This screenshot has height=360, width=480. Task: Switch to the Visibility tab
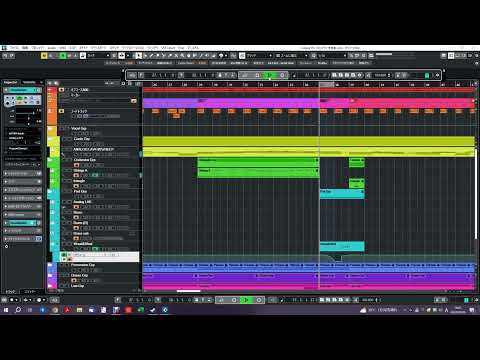29,82
